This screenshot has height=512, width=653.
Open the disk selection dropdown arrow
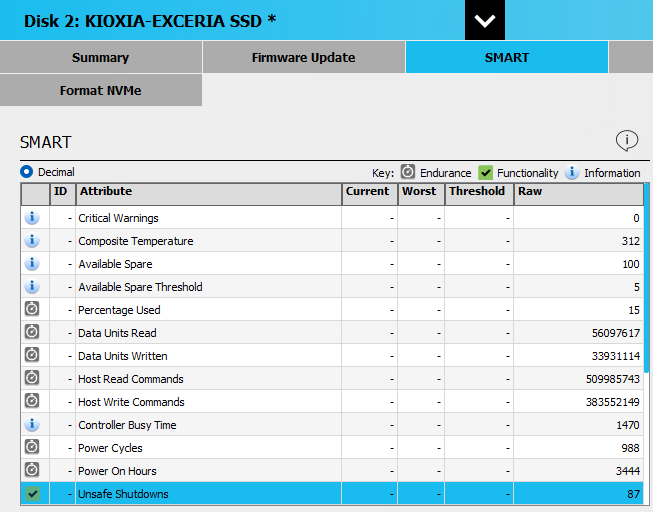coord(485,20)
